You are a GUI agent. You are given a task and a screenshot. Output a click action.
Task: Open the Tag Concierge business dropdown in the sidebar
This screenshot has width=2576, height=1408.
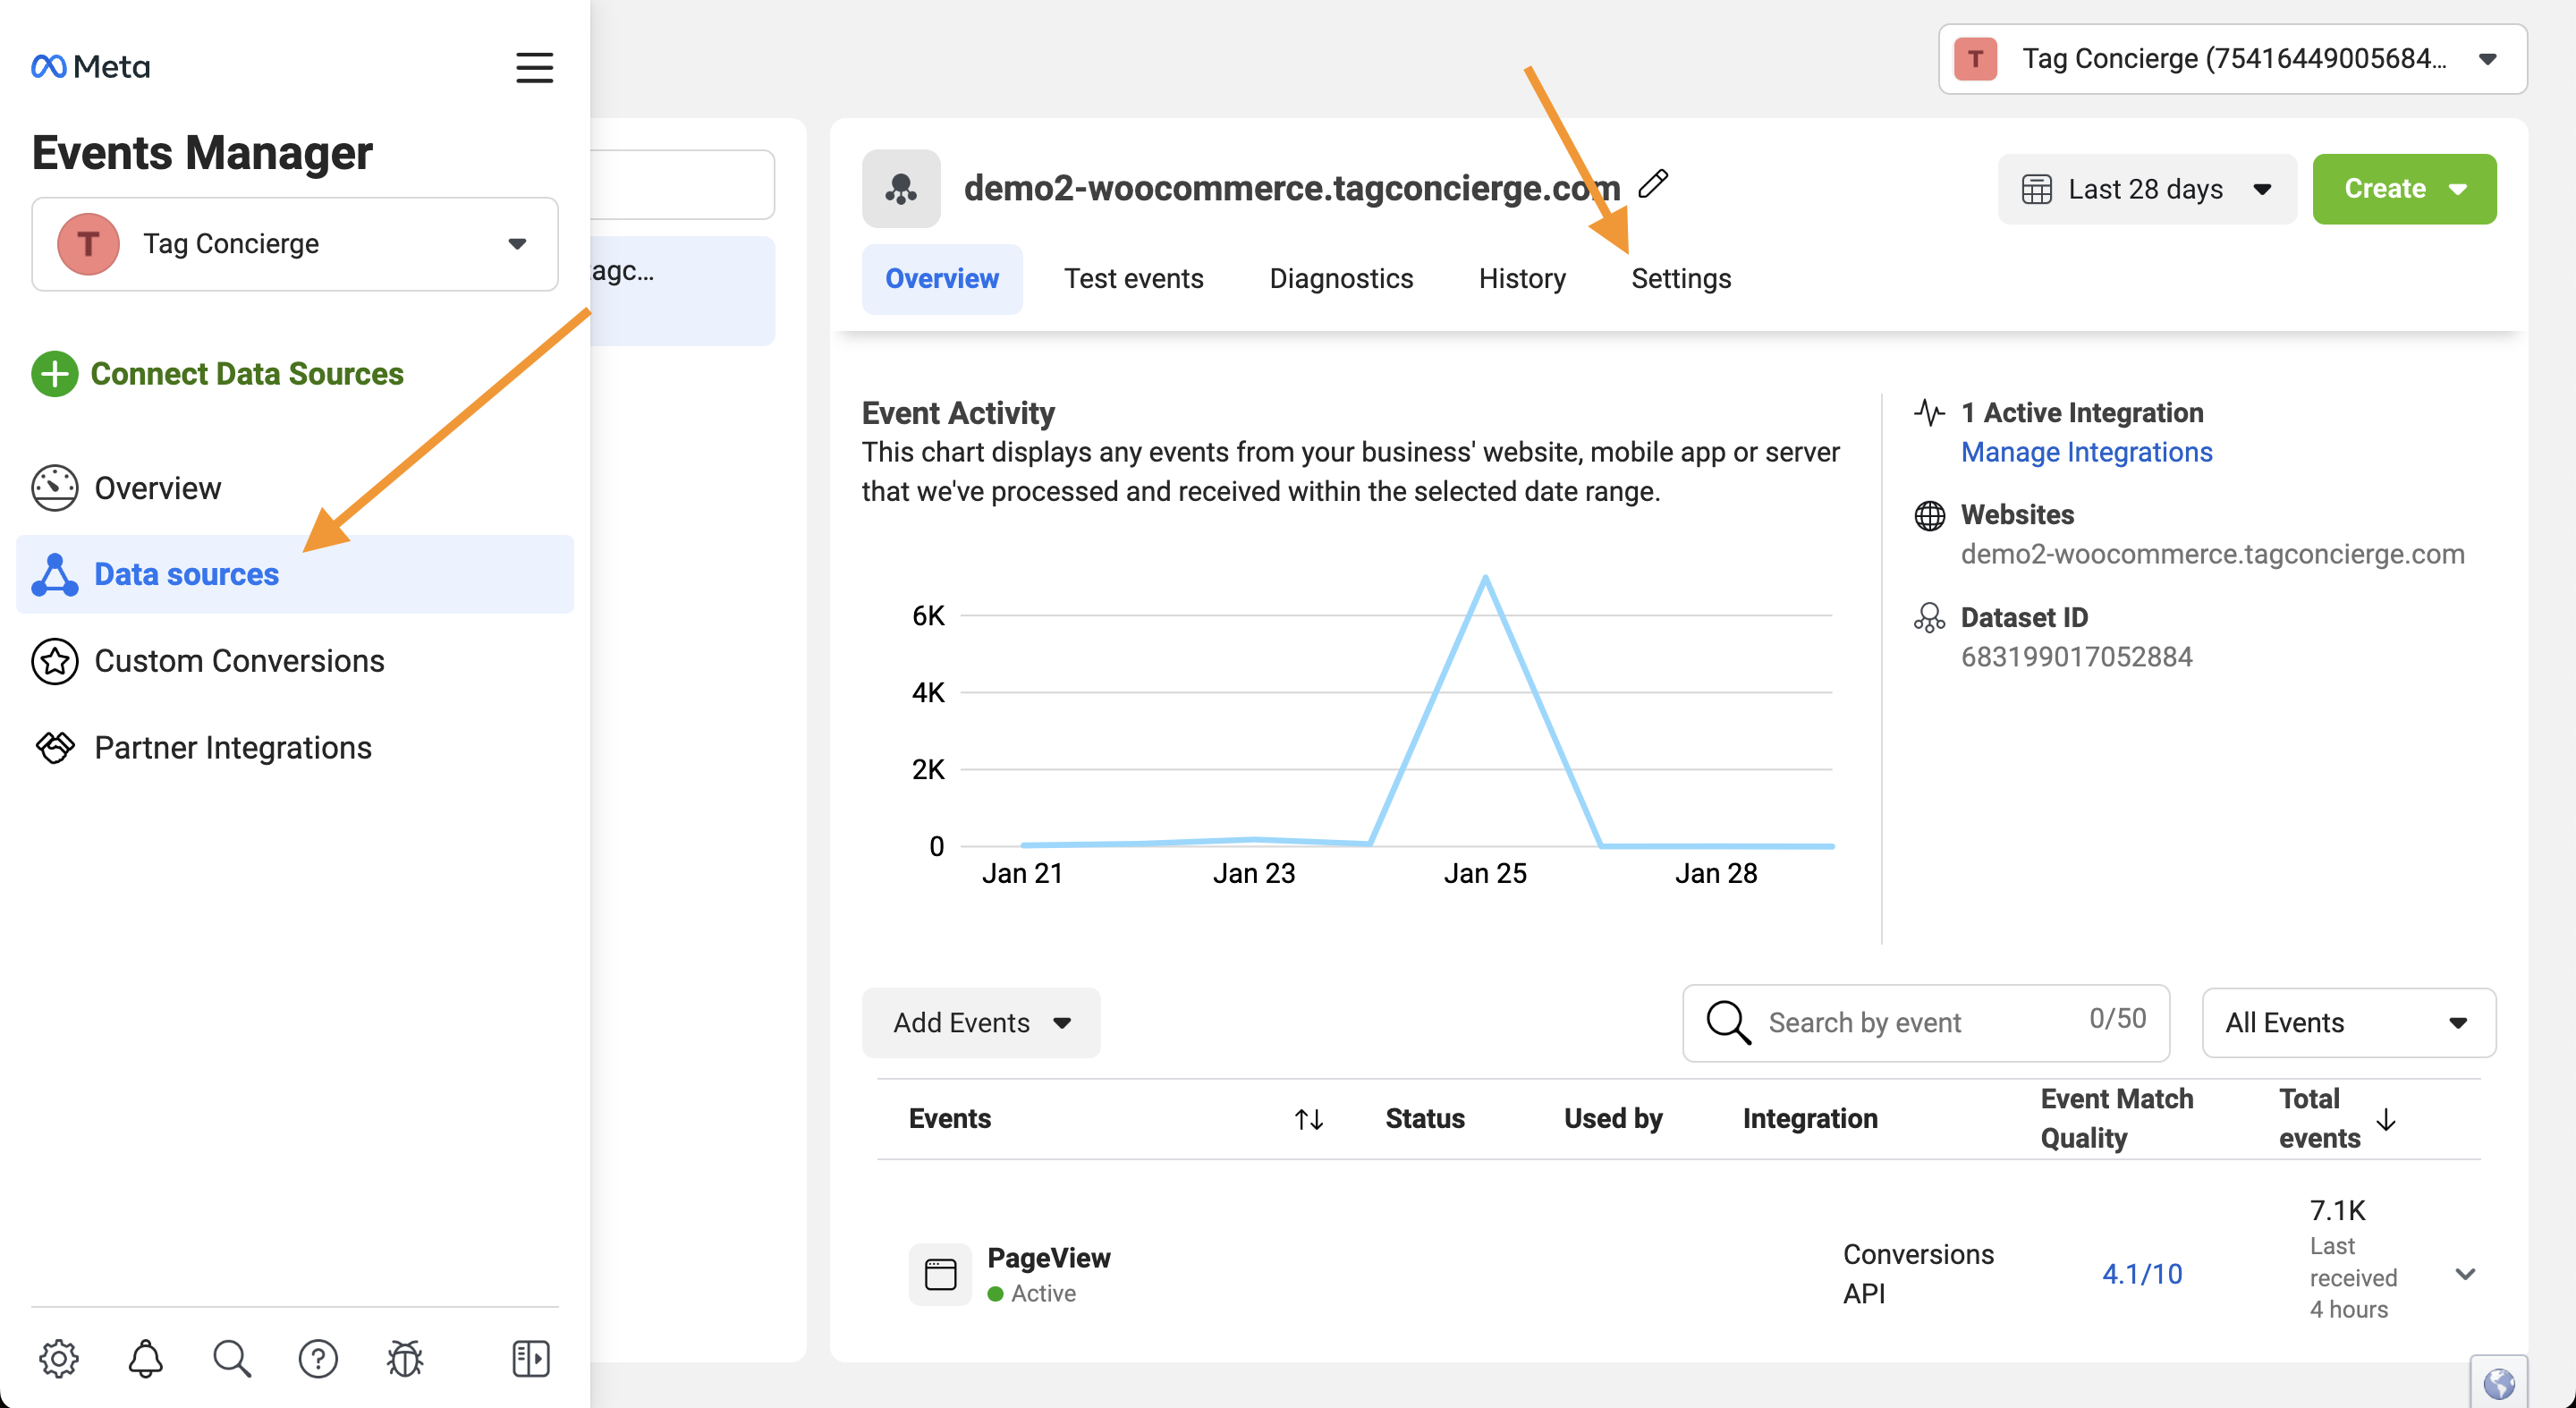[x=295, y=244]
